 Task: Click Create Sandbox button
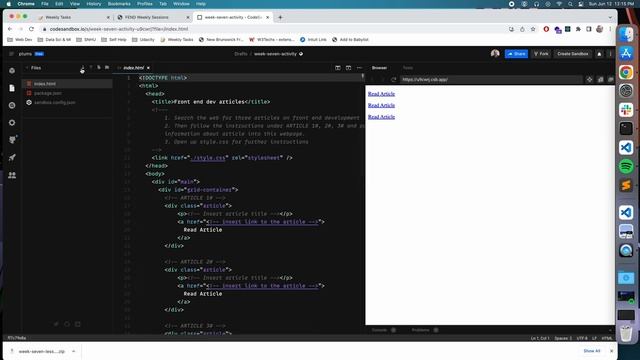click(573, 54)
